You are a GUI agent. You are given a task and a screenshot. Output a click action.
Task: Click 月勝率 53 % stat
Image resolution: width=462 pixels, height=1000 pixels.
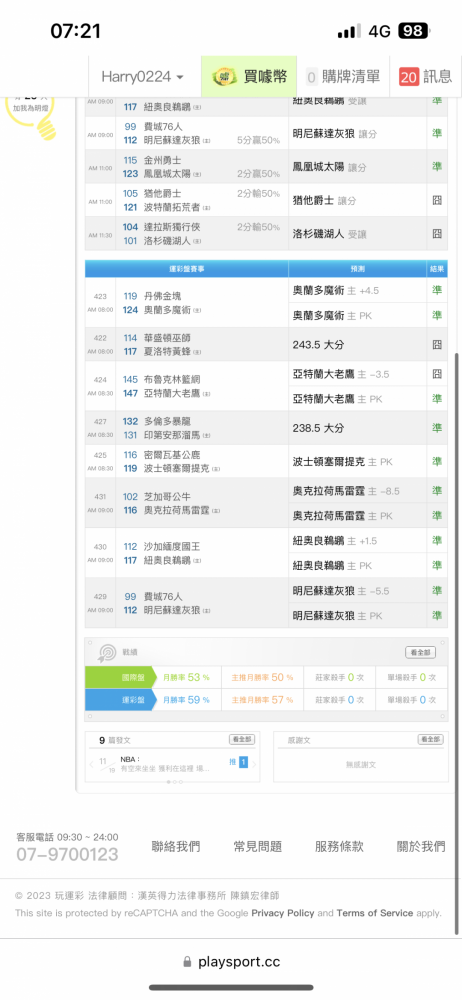click(186, 677)
